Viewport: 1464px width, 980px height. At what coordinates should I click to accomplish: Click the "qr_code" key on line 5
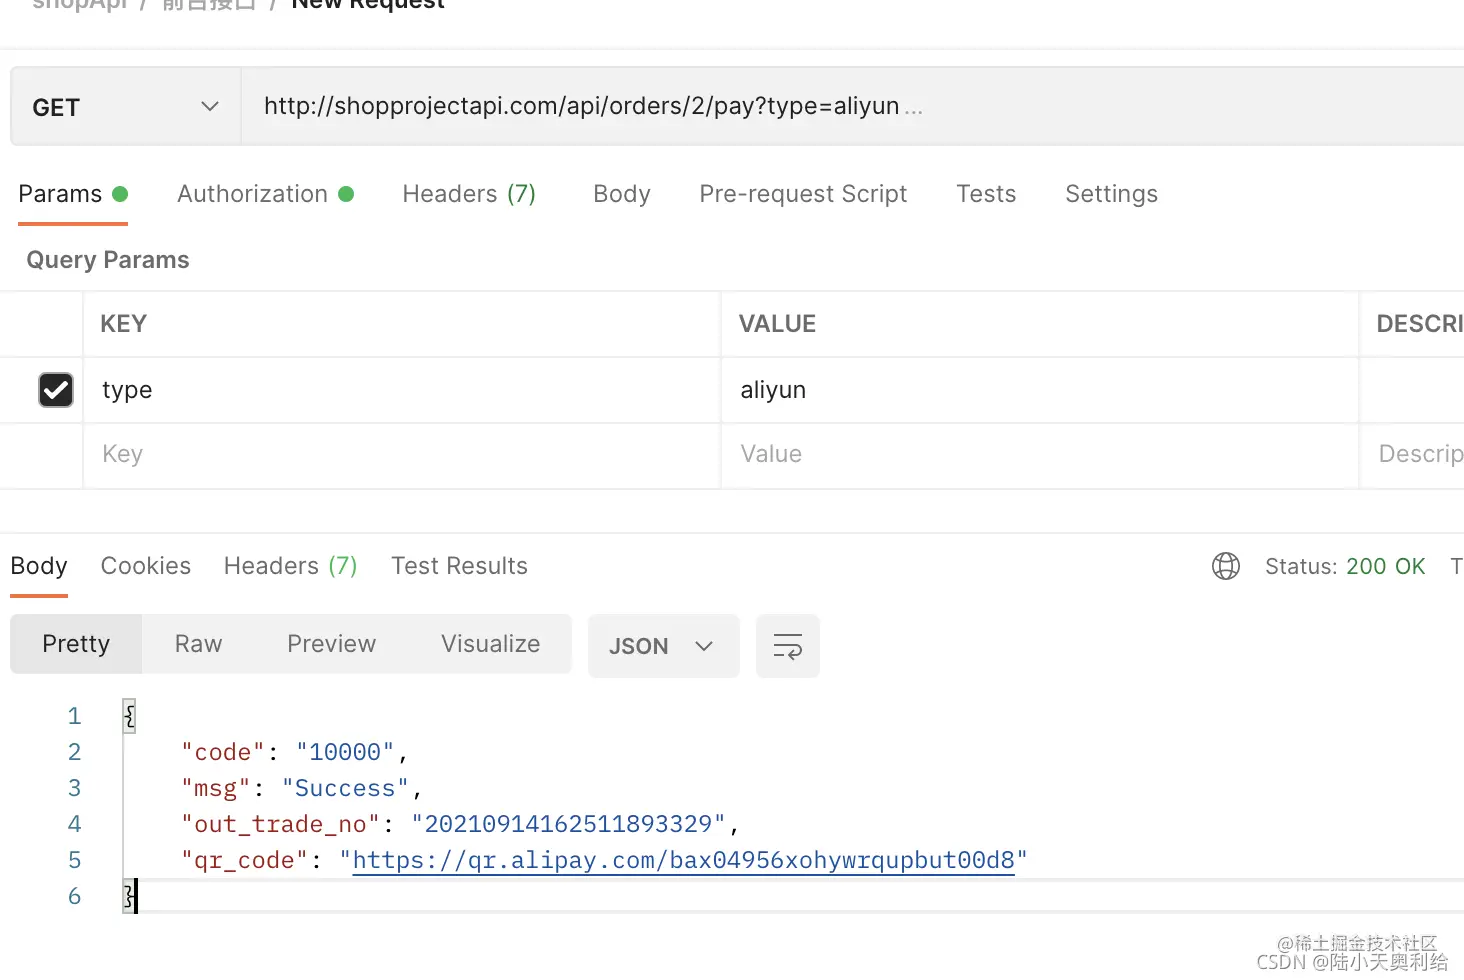[x=244, y=860]
